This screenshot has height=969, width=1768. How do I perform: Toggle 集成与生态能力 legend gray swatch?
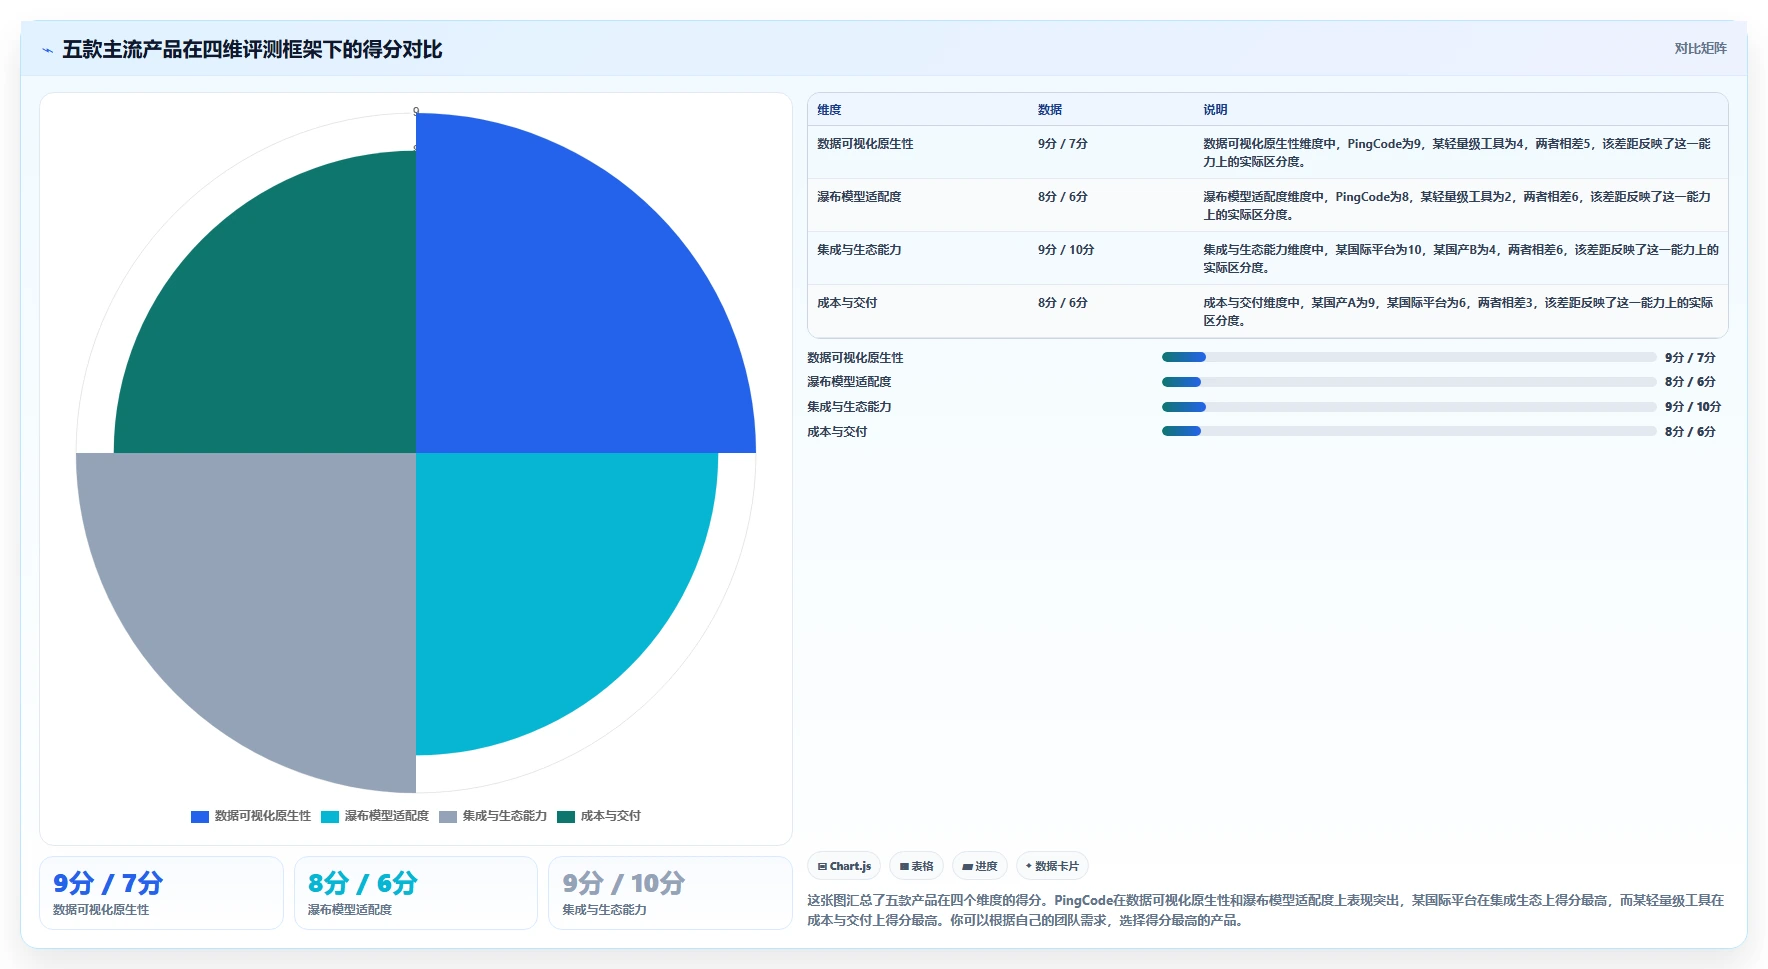tap(448, 816)
